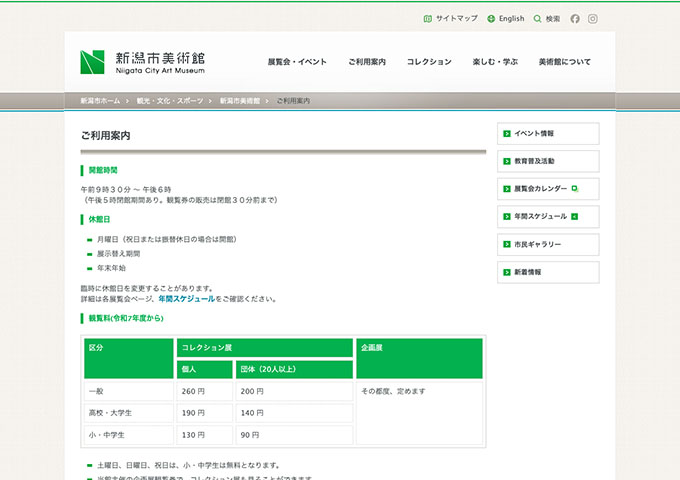The height and width of the screenshot is (480, 680).
Task: Click the 200 円 table cell
Action: pyautogui.click(x=294, y=391)
